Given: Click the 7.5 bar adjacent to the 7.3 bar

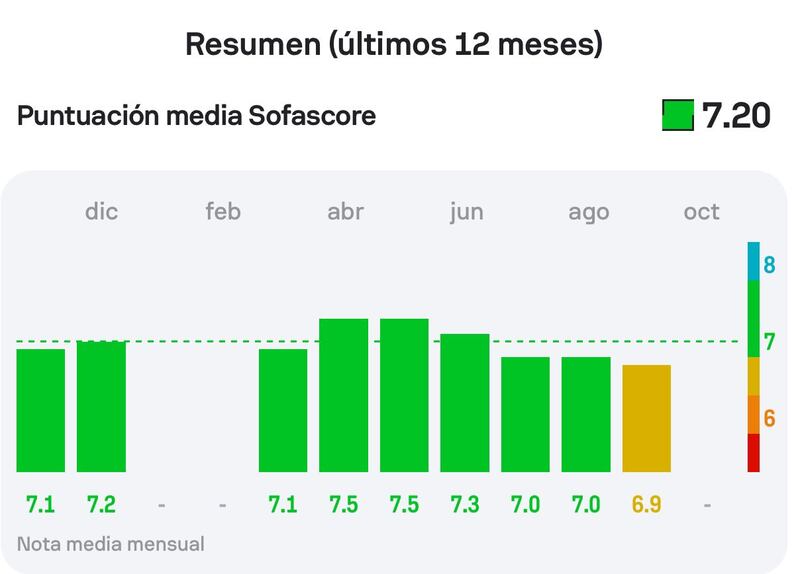Looking at the screenshot, I should coord(404,395).
